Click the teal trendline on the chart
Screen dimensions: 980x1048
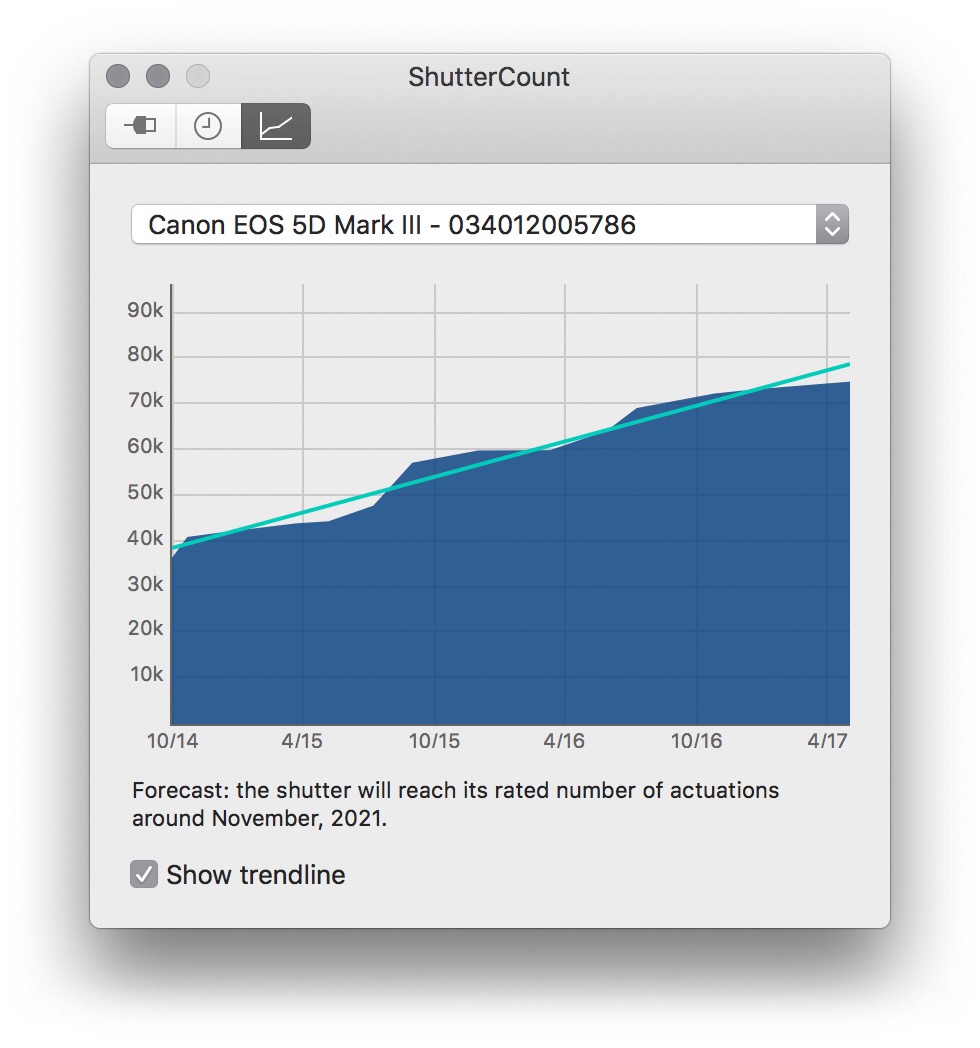coord(511,456)
